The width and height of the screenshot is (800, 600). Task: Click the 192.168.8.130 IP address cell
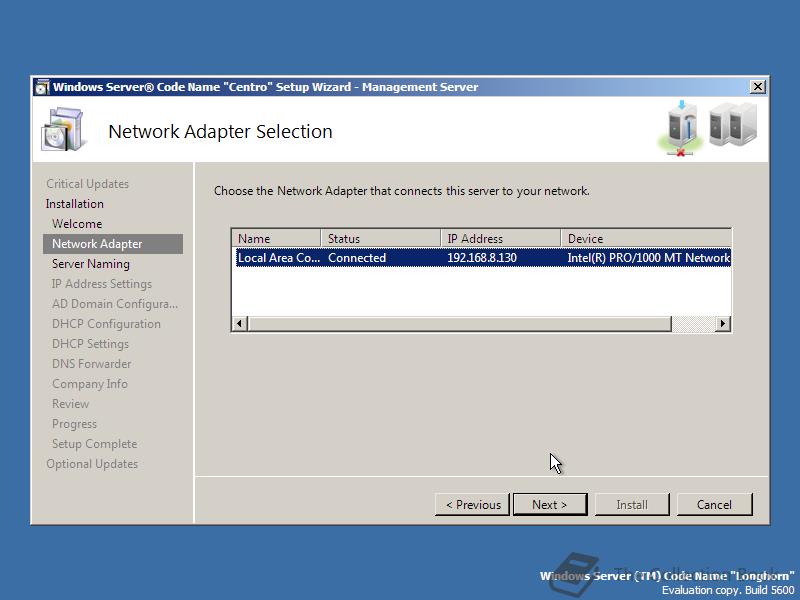[482, 258]
